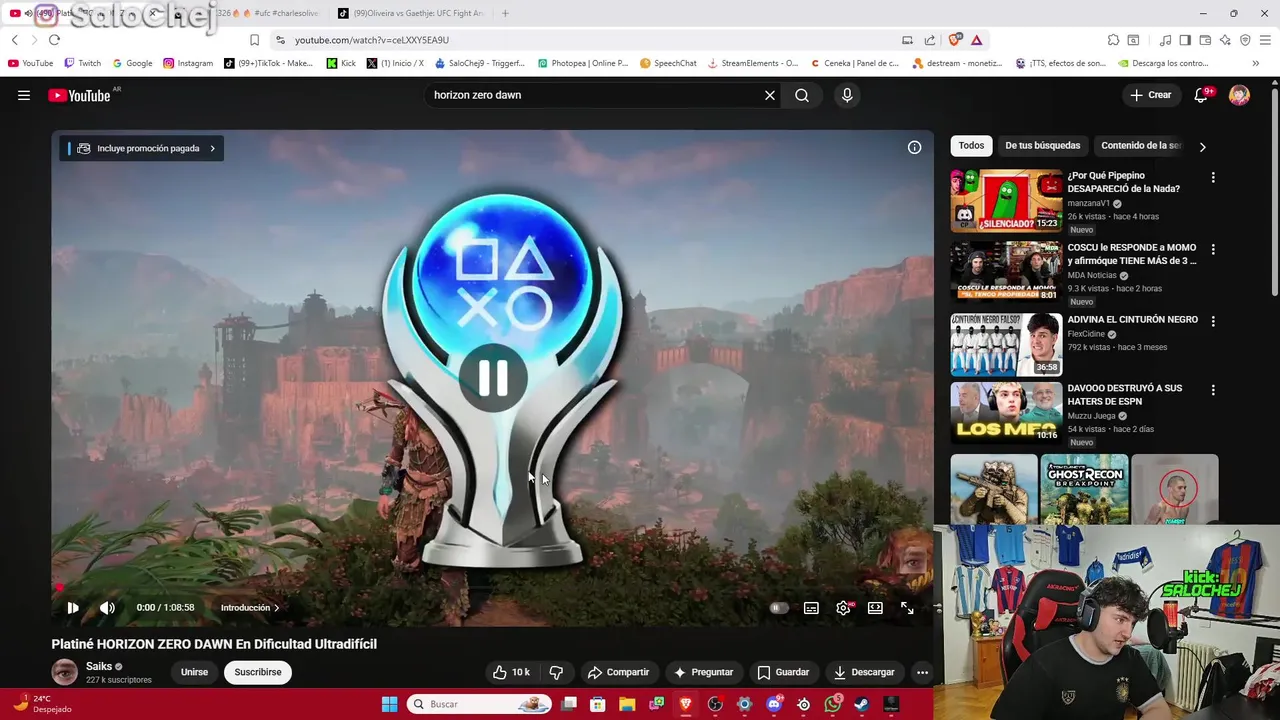
Task: Run search with the magnifier button
Action: click(802, 95)
